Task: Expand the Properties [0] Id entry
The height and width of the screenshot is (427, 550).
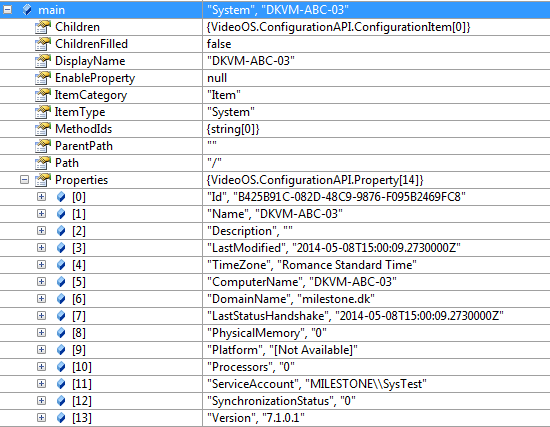Action: click(41, 196)
